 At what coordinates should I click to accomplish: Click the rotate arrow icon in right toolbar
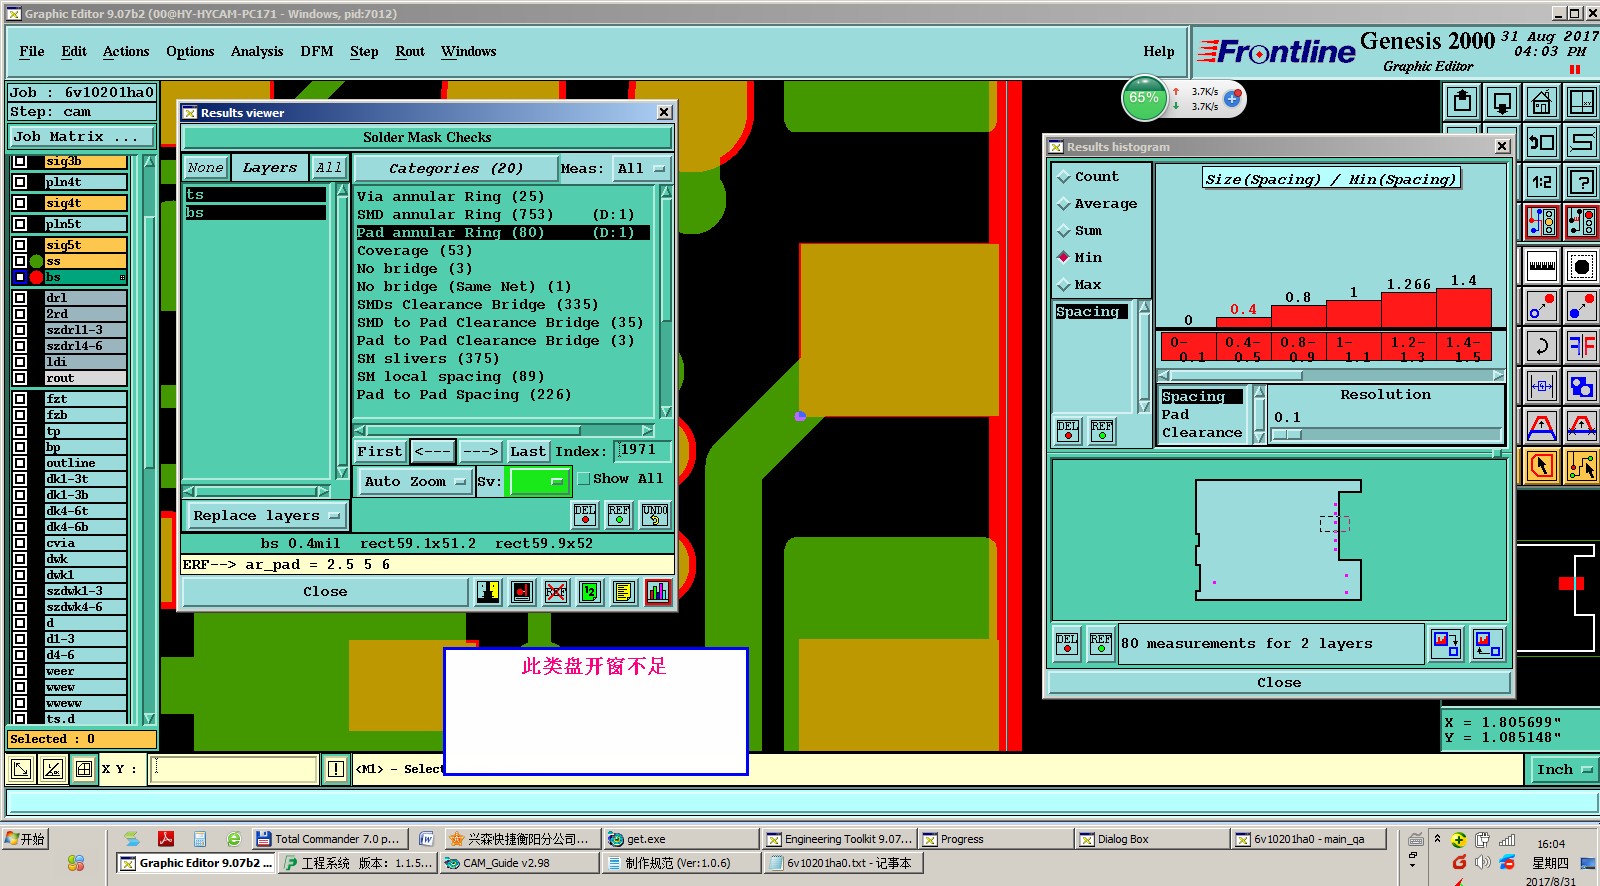tap(1541, 346)
